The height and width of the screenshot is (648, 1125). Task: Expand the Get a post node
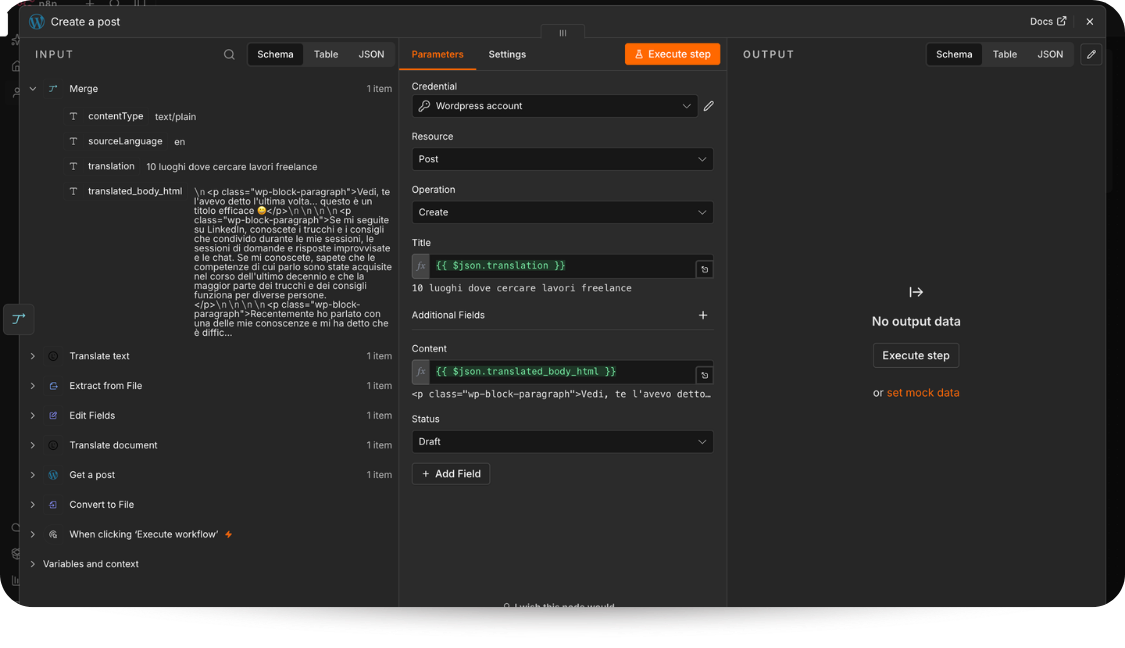(x=33, y=475)
